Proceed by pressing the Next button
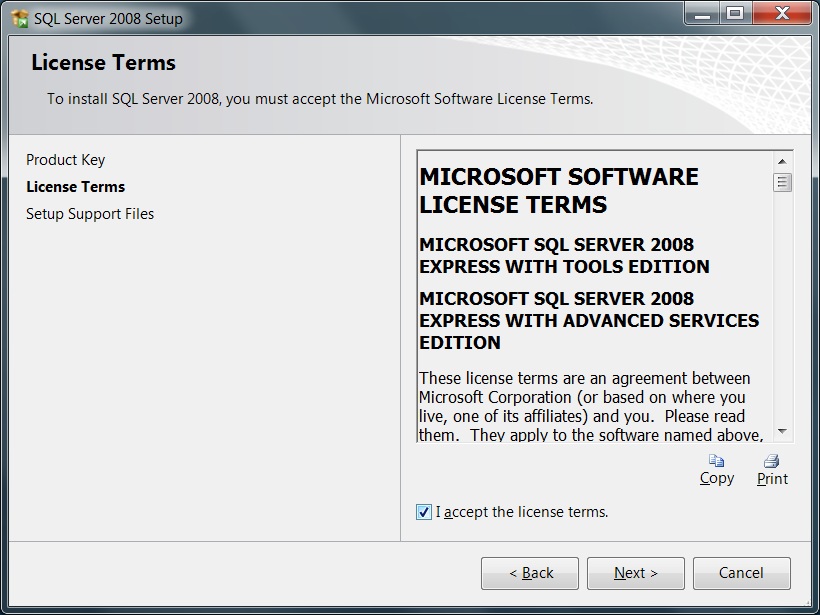 coord(635,573)
